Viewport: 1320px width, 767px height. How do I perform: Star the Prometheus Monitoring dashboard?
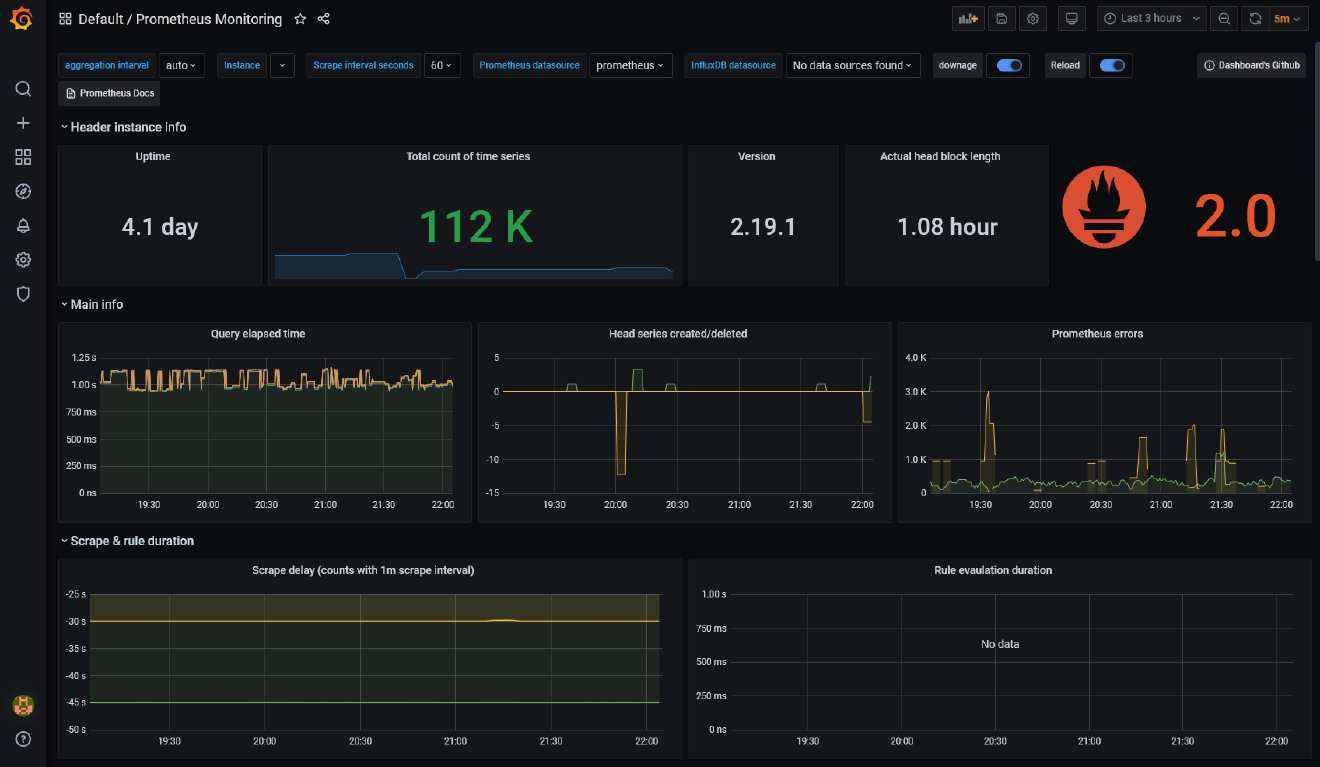[299, 18]
